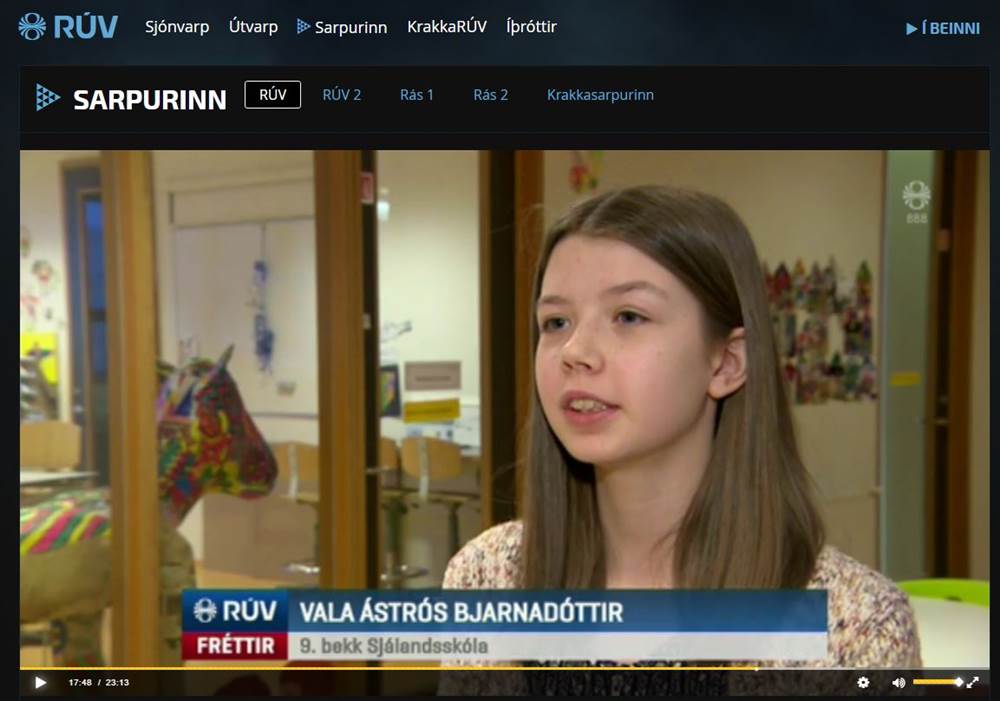Mute audio with the speaker icon
The height and width of the screenshot is (701, 1000).
click(x=898, y=682)
